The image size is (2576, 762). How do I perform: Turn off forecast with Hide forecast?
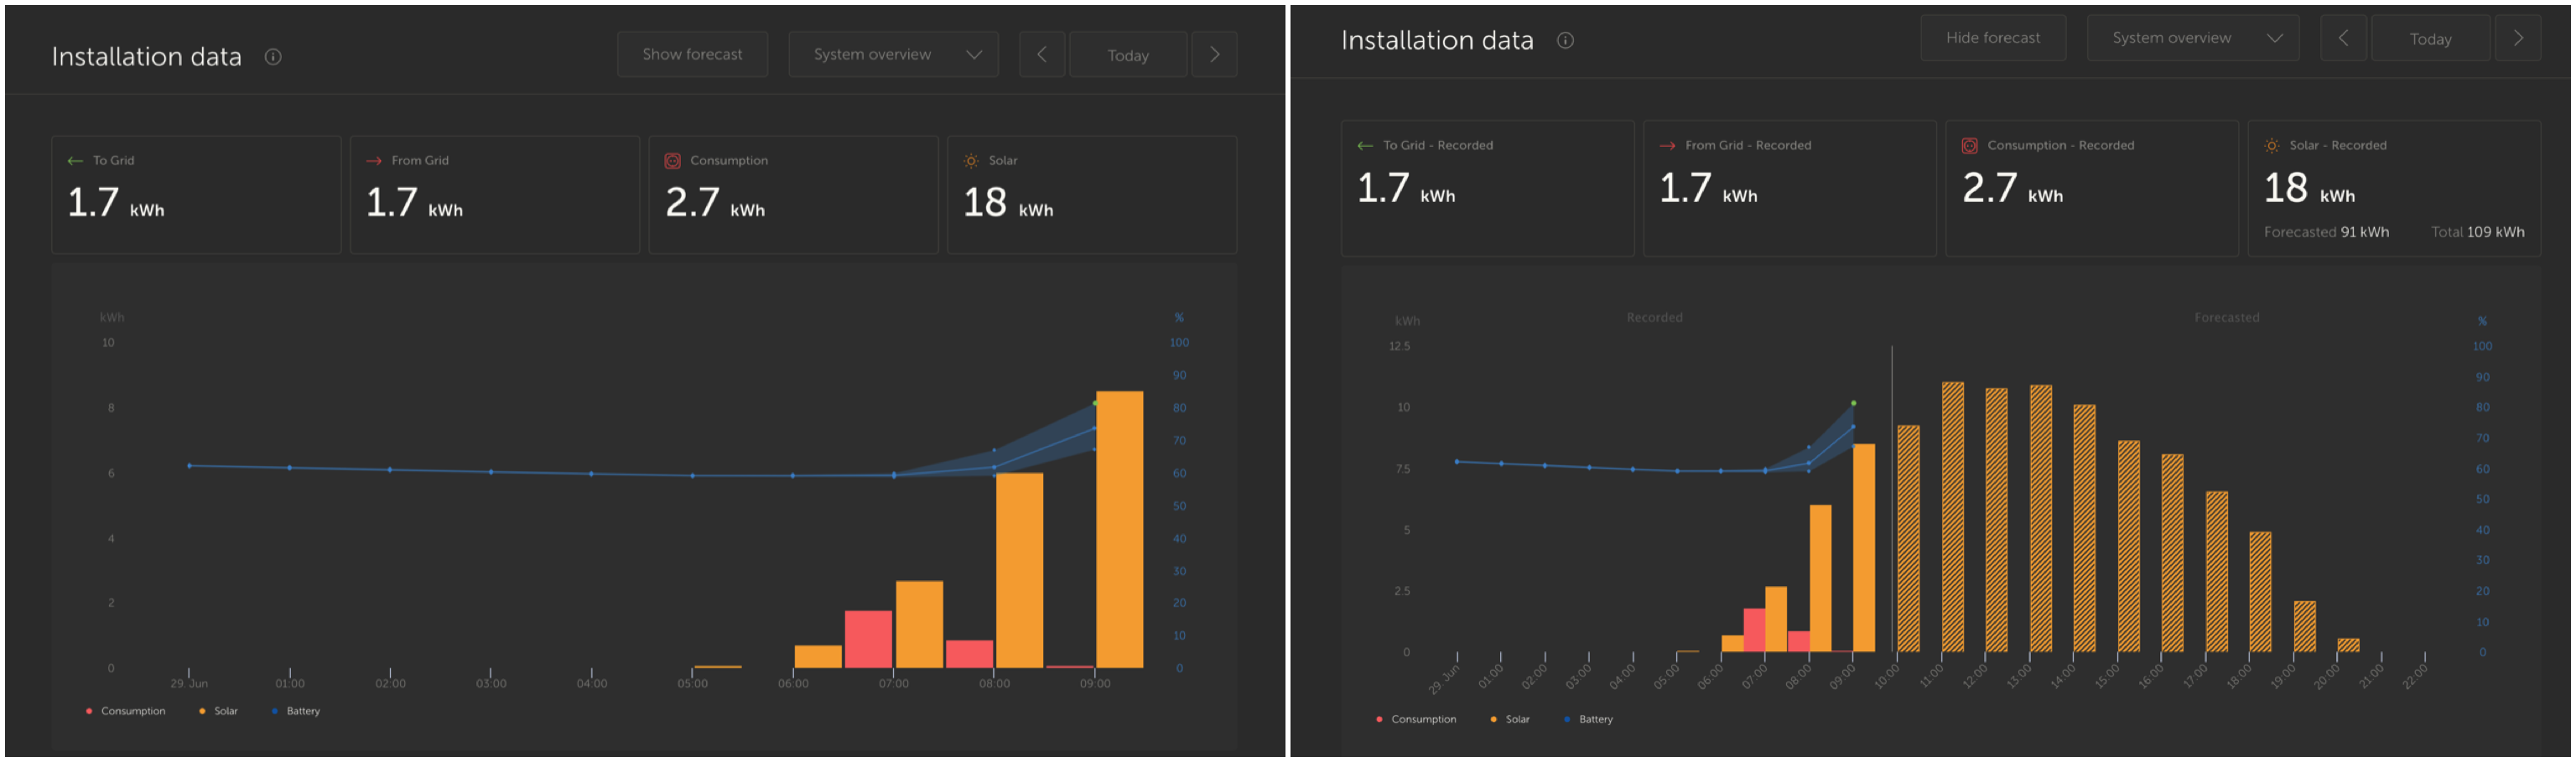tap(1992, 39)
